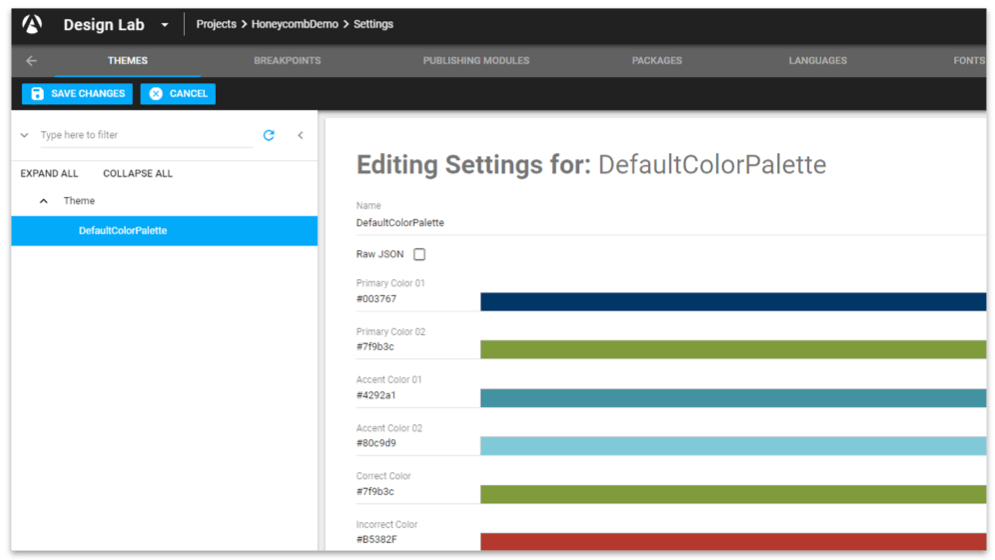Switch to the Breakpoints tab
This screenshot has height=560, width=995.
coord(287,61)
